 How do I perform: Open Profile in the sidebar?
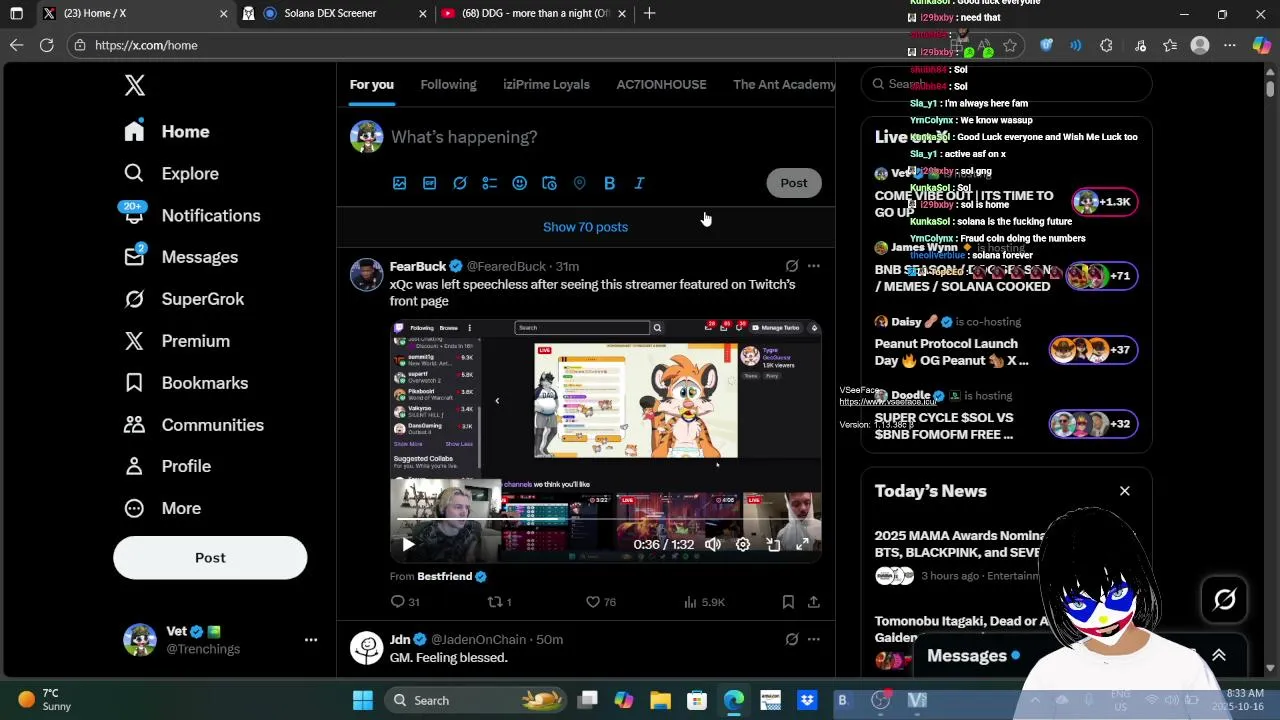coord(167,467)
